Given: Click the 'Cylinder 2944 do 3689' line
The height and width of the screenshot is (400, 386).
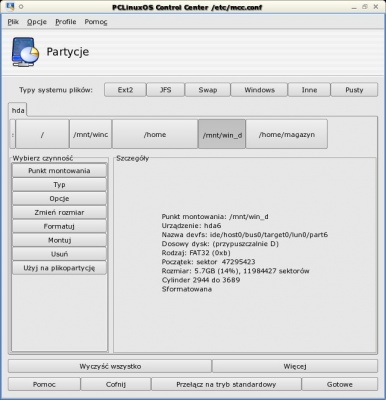Looking at the screenshot, I should (x=201, y=280).
